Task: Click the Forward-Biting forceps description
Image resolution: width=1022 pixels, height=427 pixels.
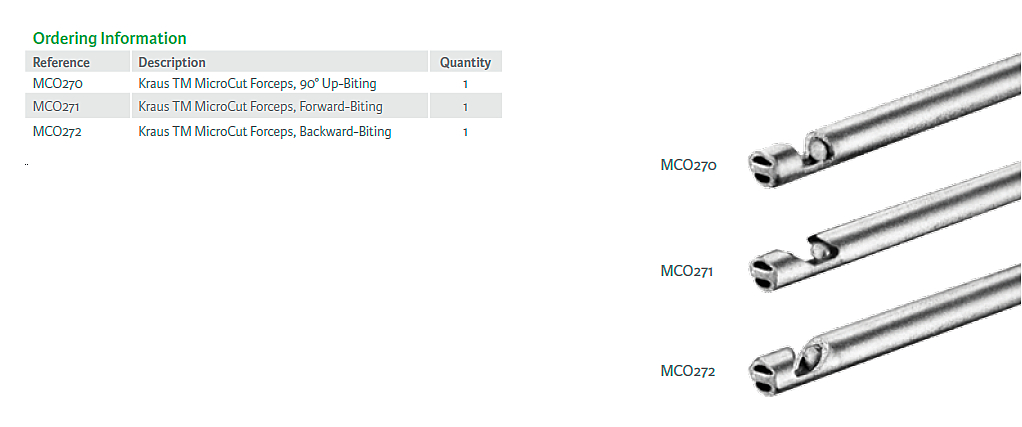Action: pos(260,106)
